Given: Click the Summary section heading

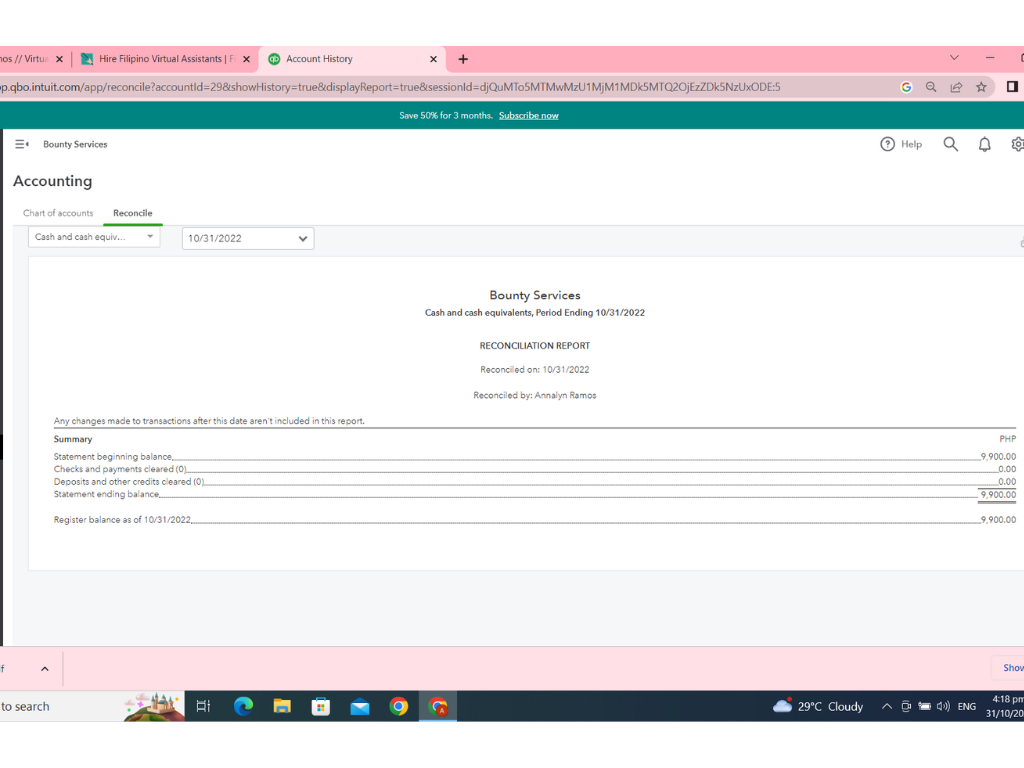Looking at the screenshot, I should pos(72,439).
